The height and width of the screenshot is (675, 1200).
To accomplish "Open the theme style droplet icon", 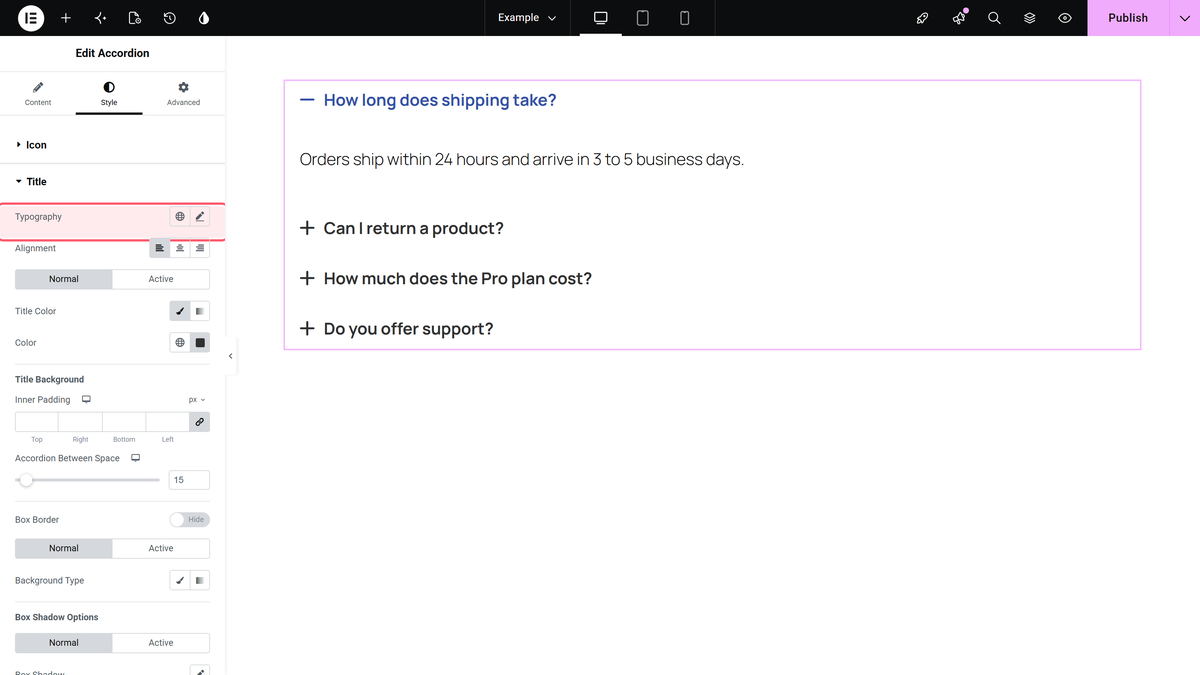I will tap(204, 18).
